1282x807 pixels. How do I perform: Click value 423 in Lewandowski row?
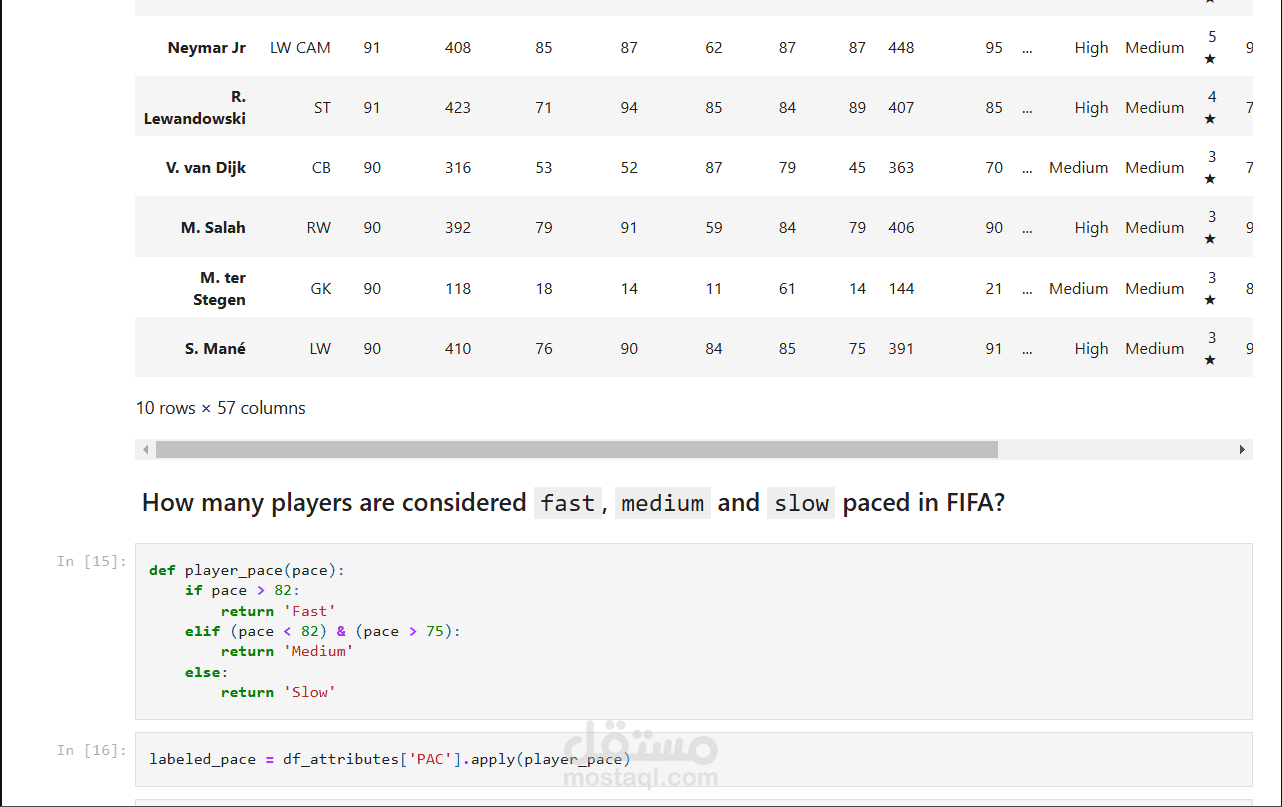click(458, 107)
